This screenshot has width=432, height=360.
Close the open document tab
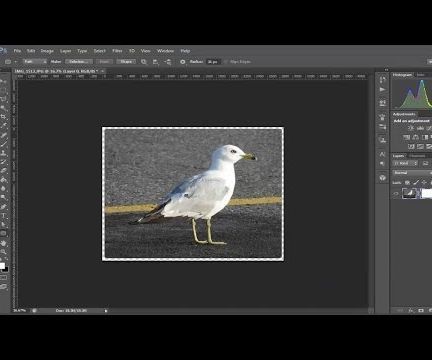pos(103,71)
